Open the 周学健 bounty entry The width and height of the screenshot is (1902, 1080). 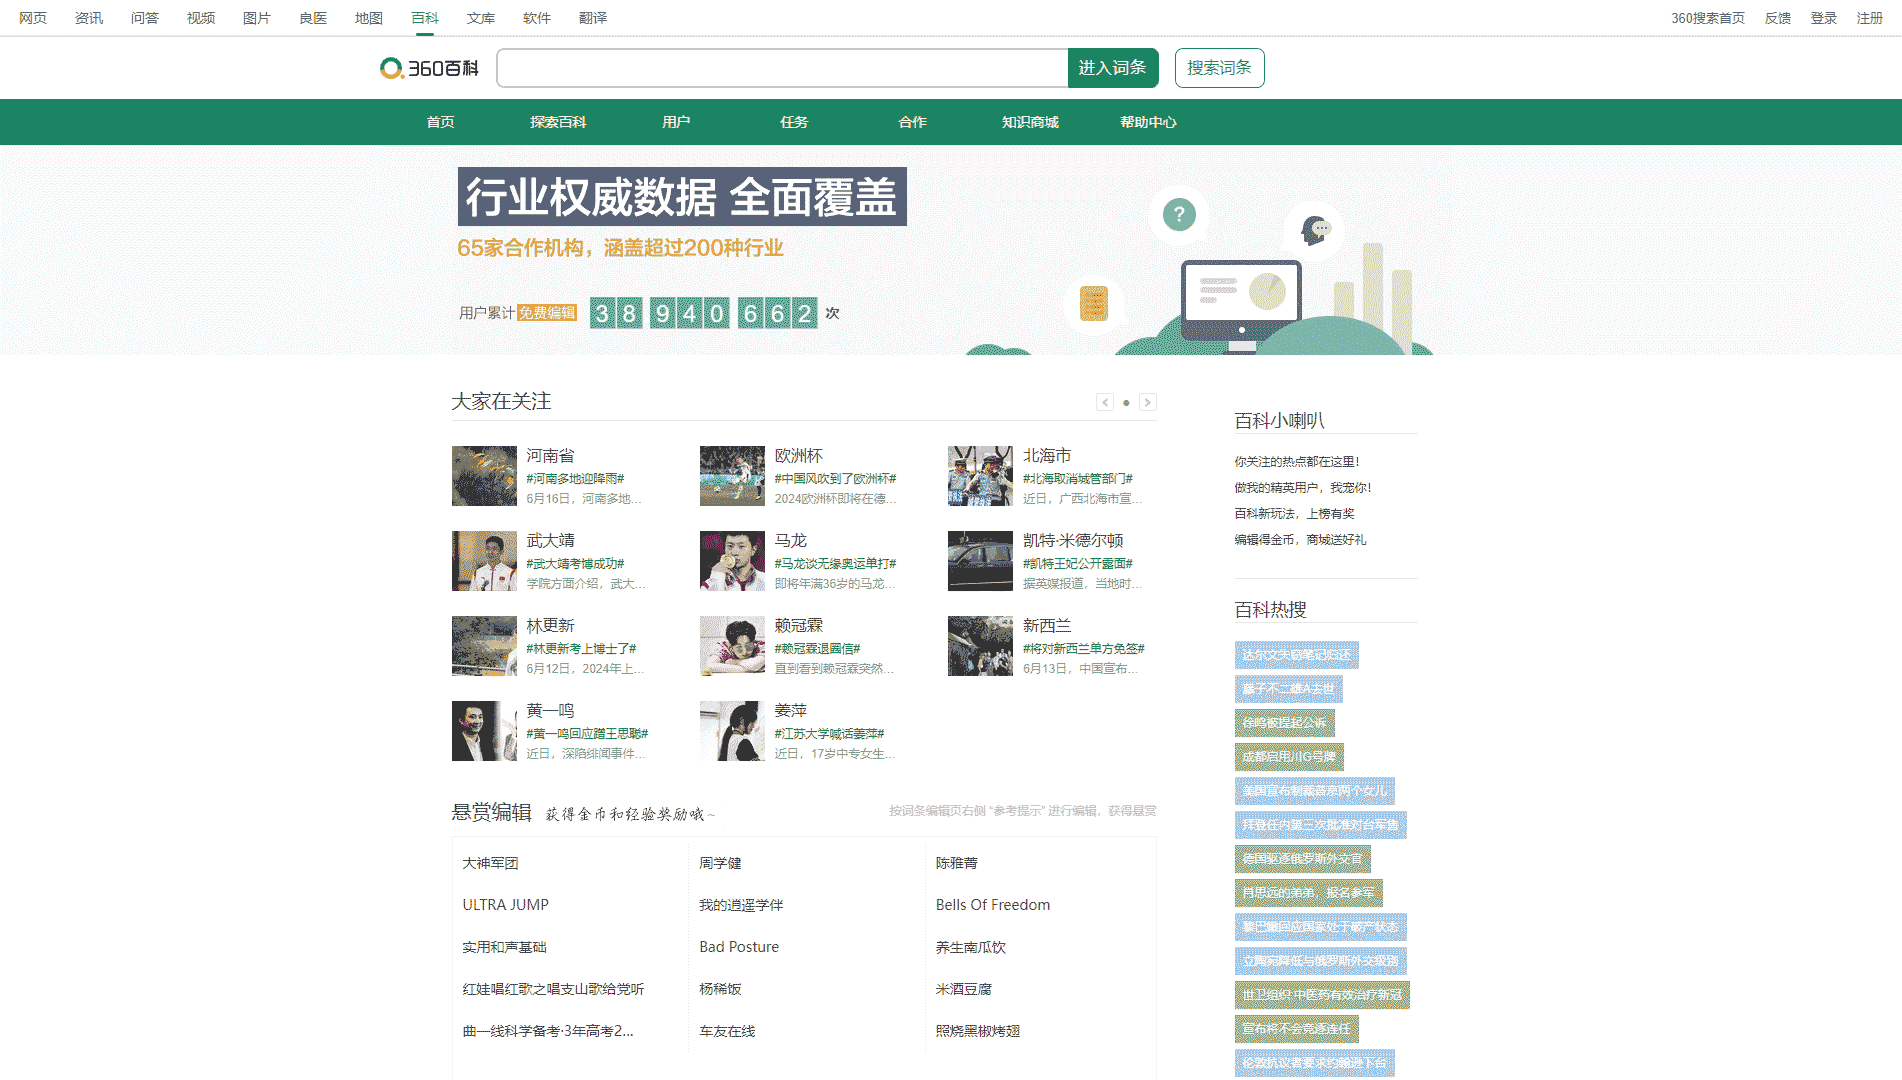[720, 863]
